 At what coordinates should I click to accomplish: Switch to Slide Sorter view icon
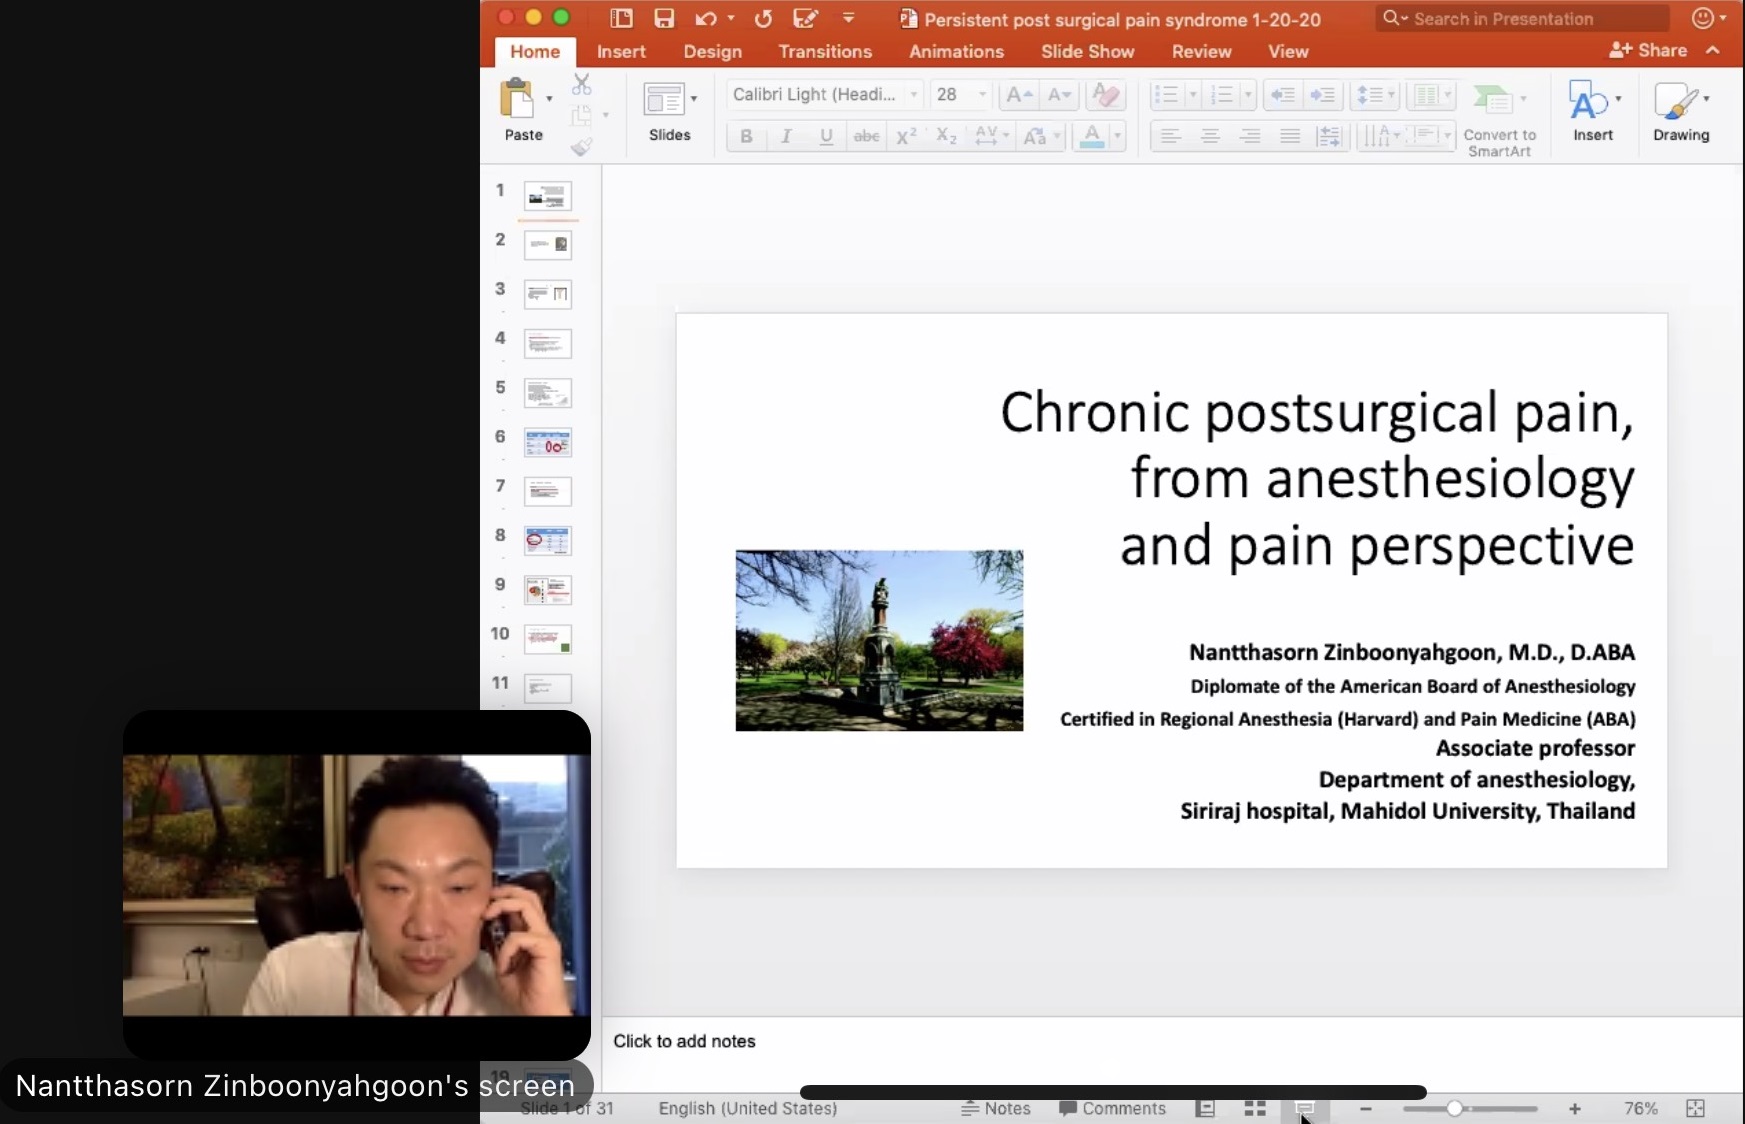coord(1255,1108)
